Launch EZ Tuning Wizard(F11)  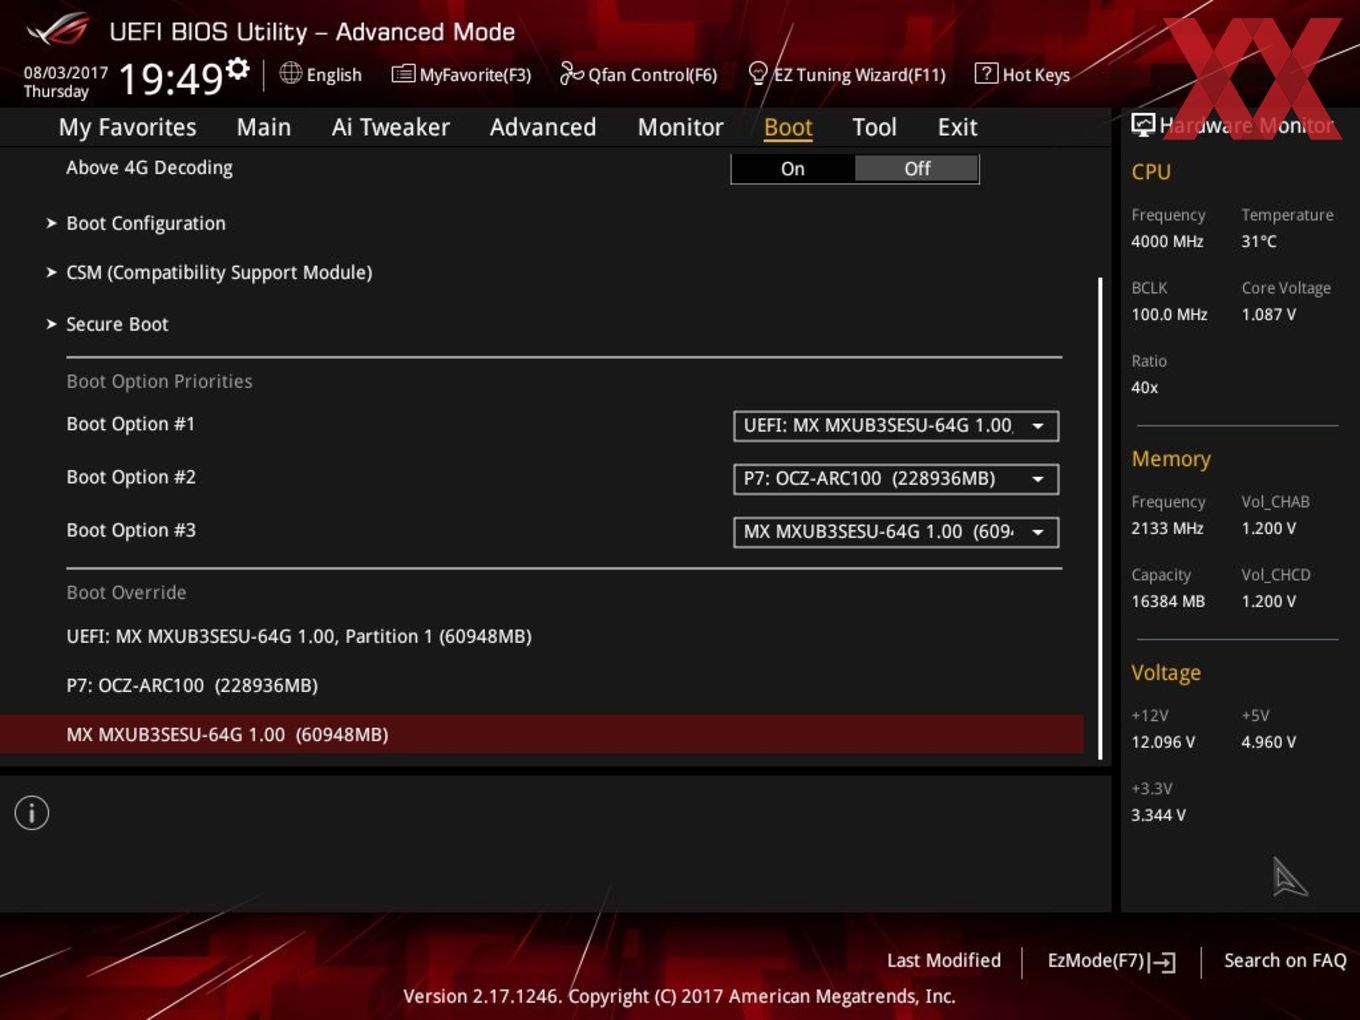coord(859,75)
